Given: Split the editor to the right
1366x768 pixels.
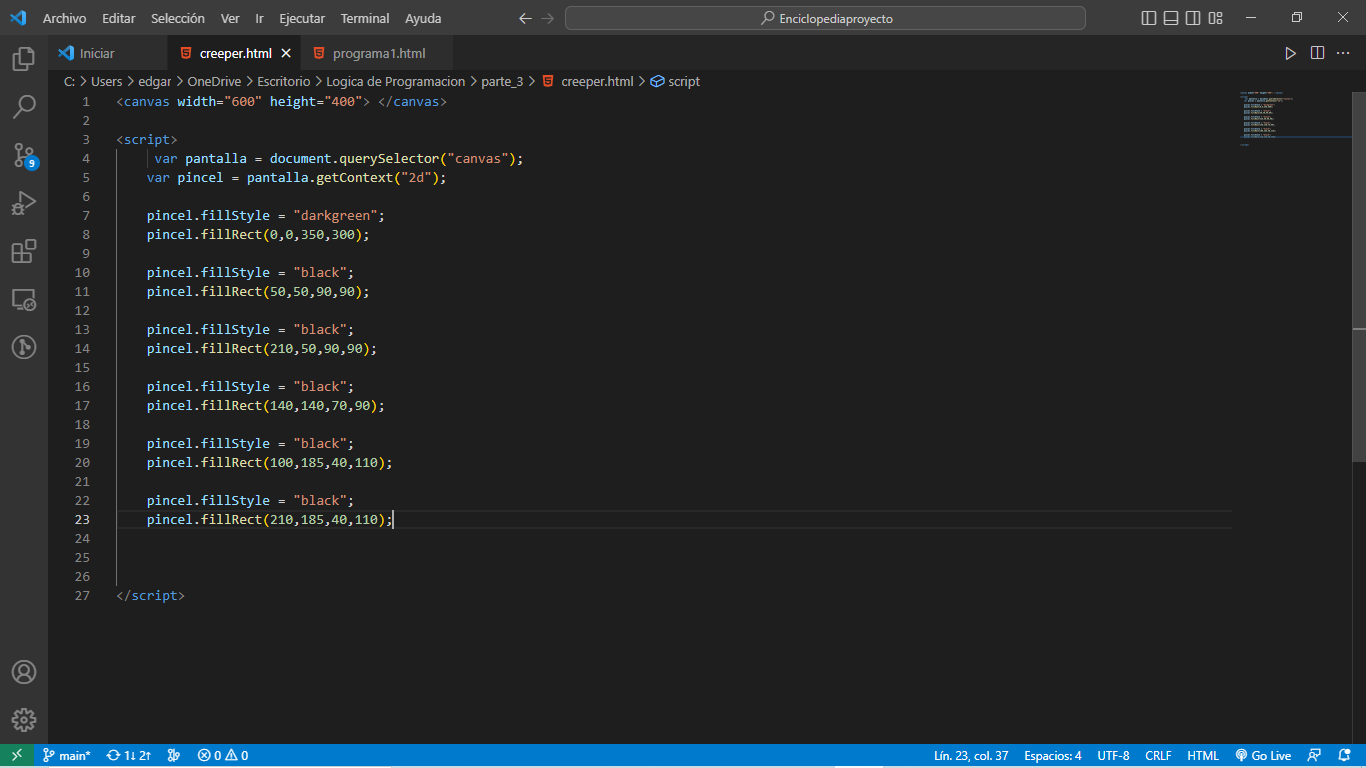Looking at the screenshot, I should tap(1317, 53).
